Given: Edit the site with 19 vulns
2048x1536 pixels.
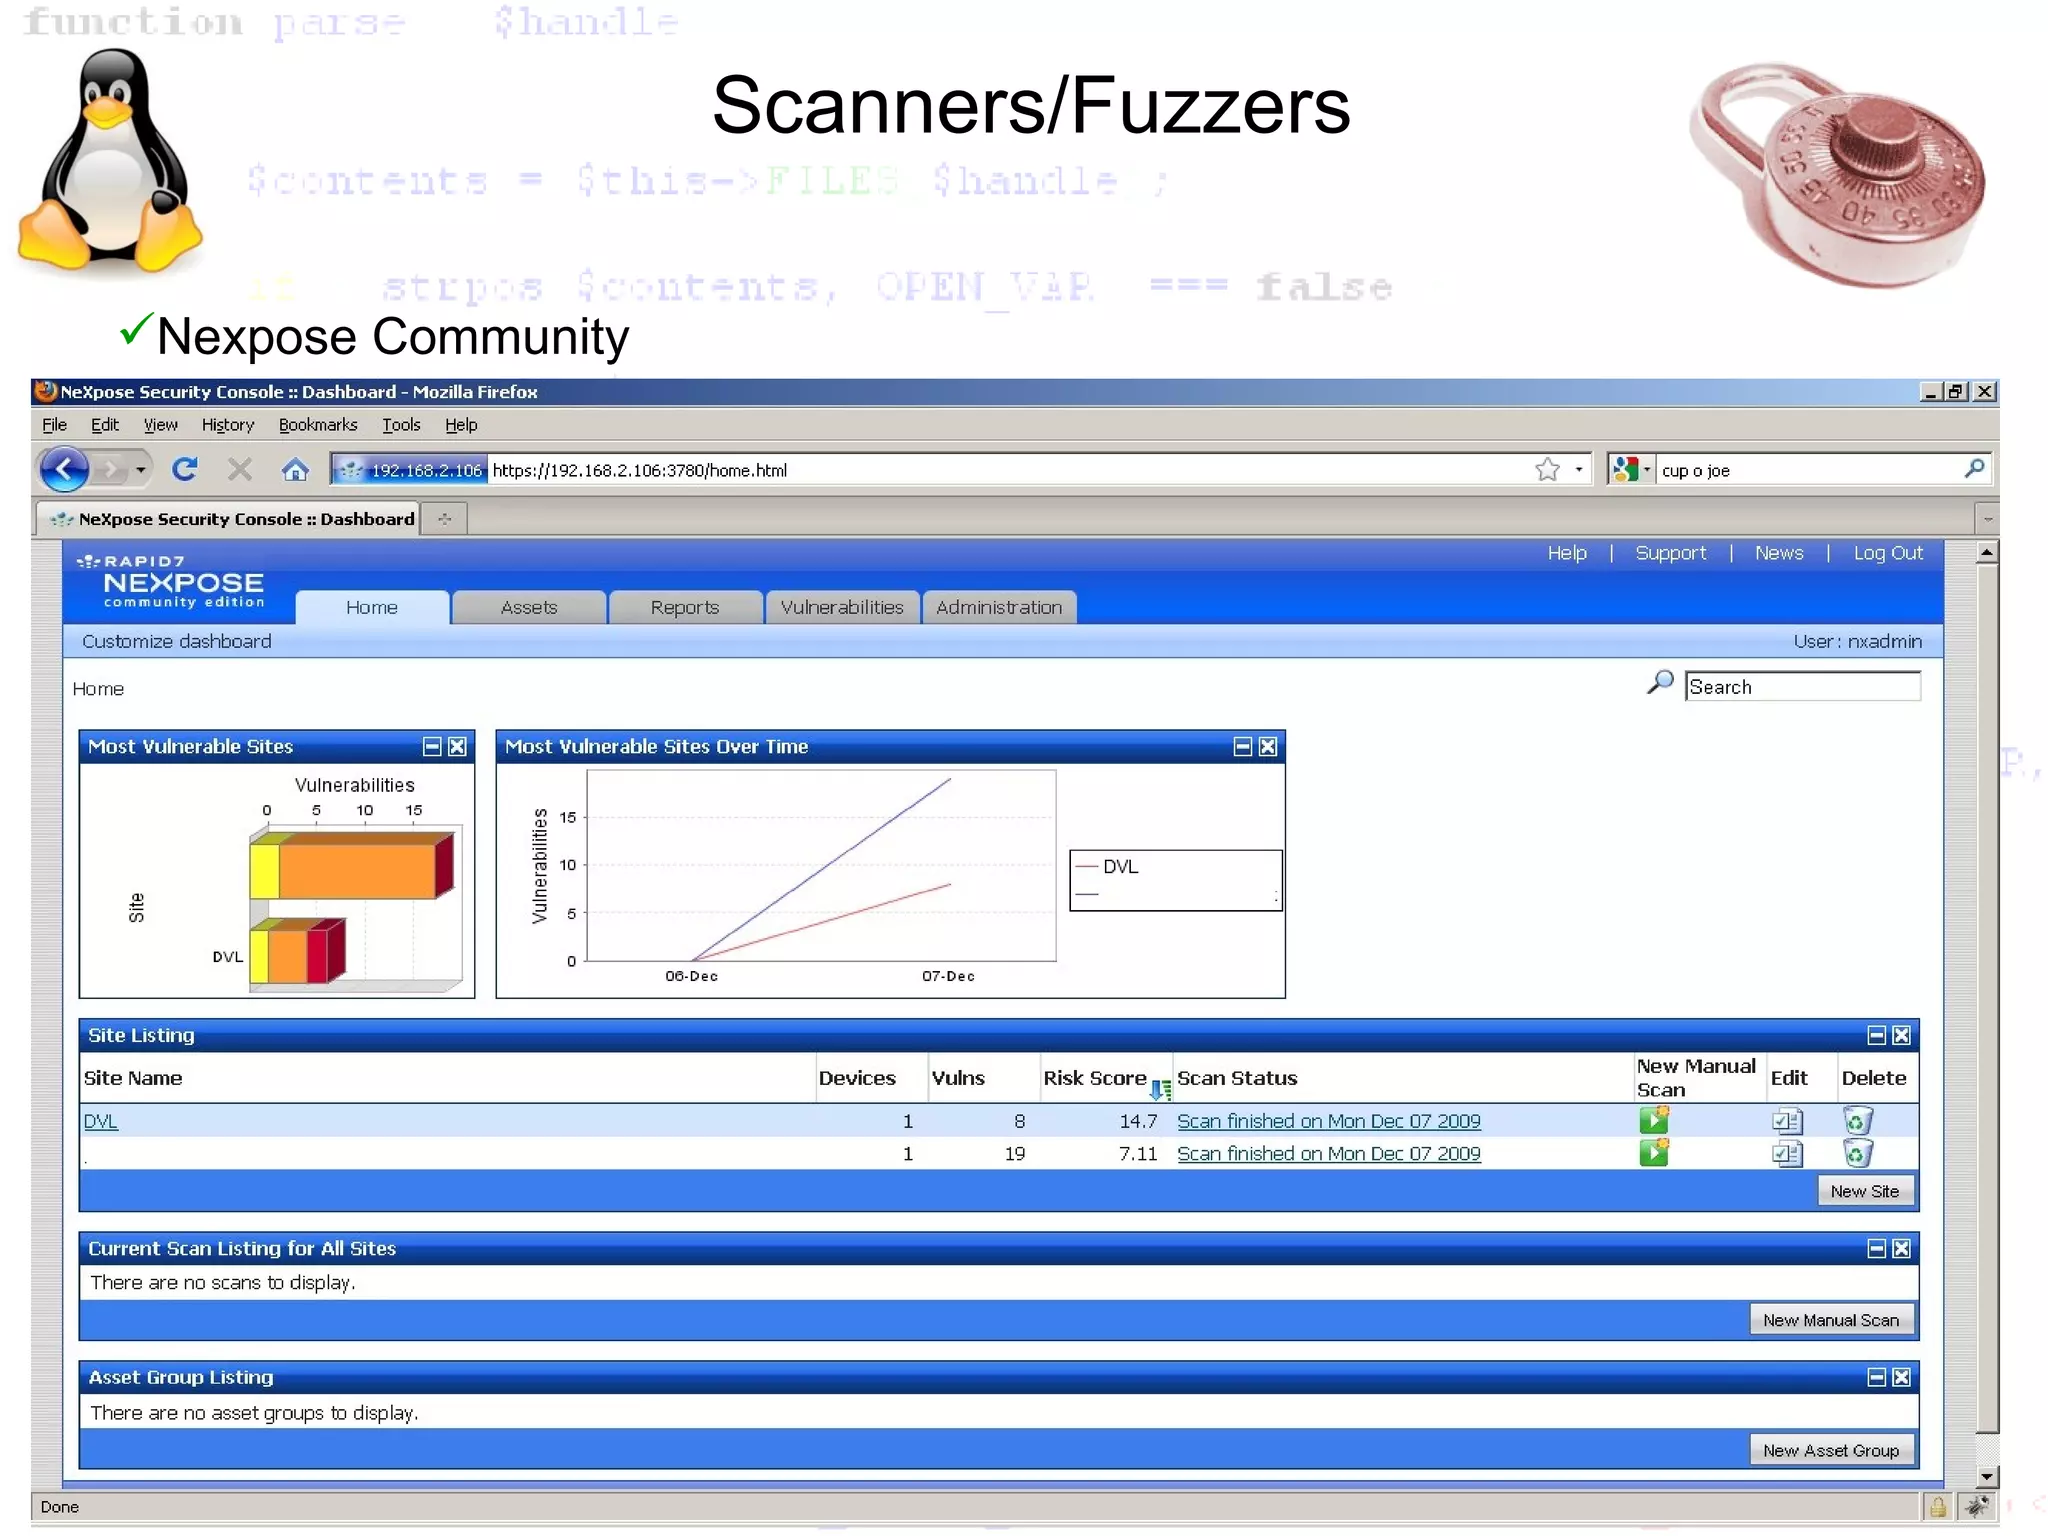Looking at the screenshot, I should pos(1787,1153).
